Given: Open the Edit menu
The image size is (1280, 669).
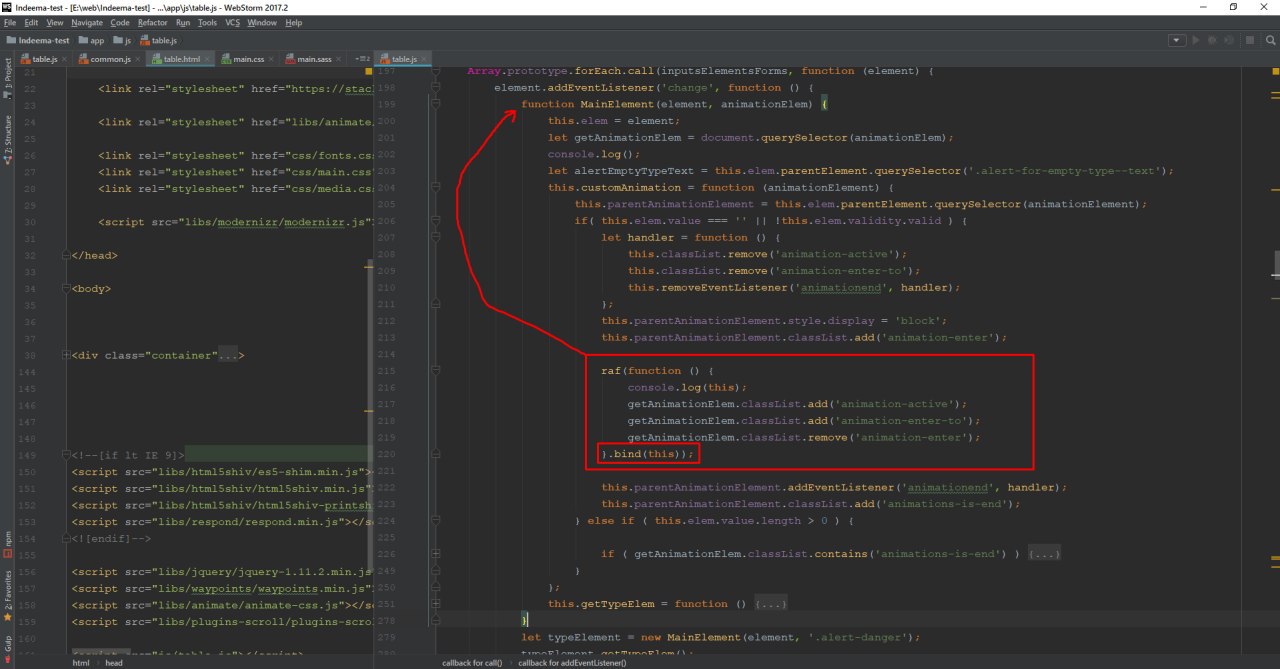Looking at the screenshot, I should tap(31, 22).
